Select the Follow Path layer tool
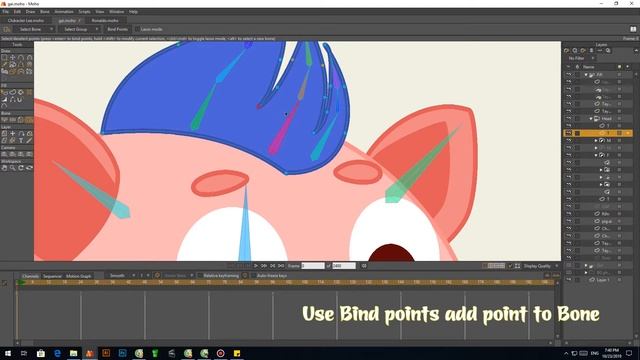This screenshot has height=360, width=640. pos(21,133)
